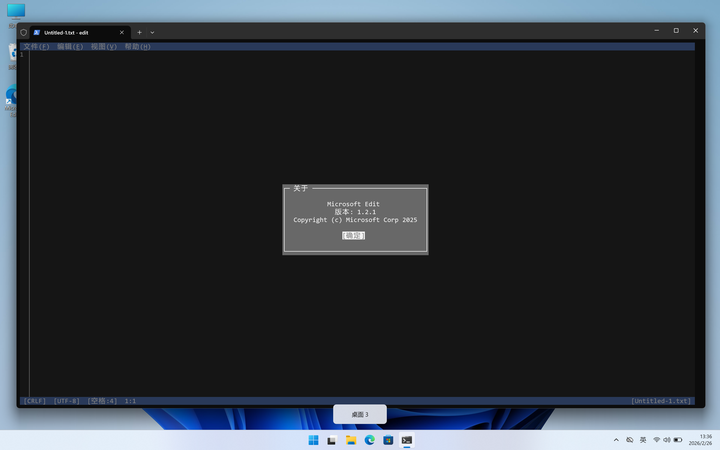Click [Untitled-1.txt] in the status bar
Screen dimensions: 720x450
click(x=661, y=401)
